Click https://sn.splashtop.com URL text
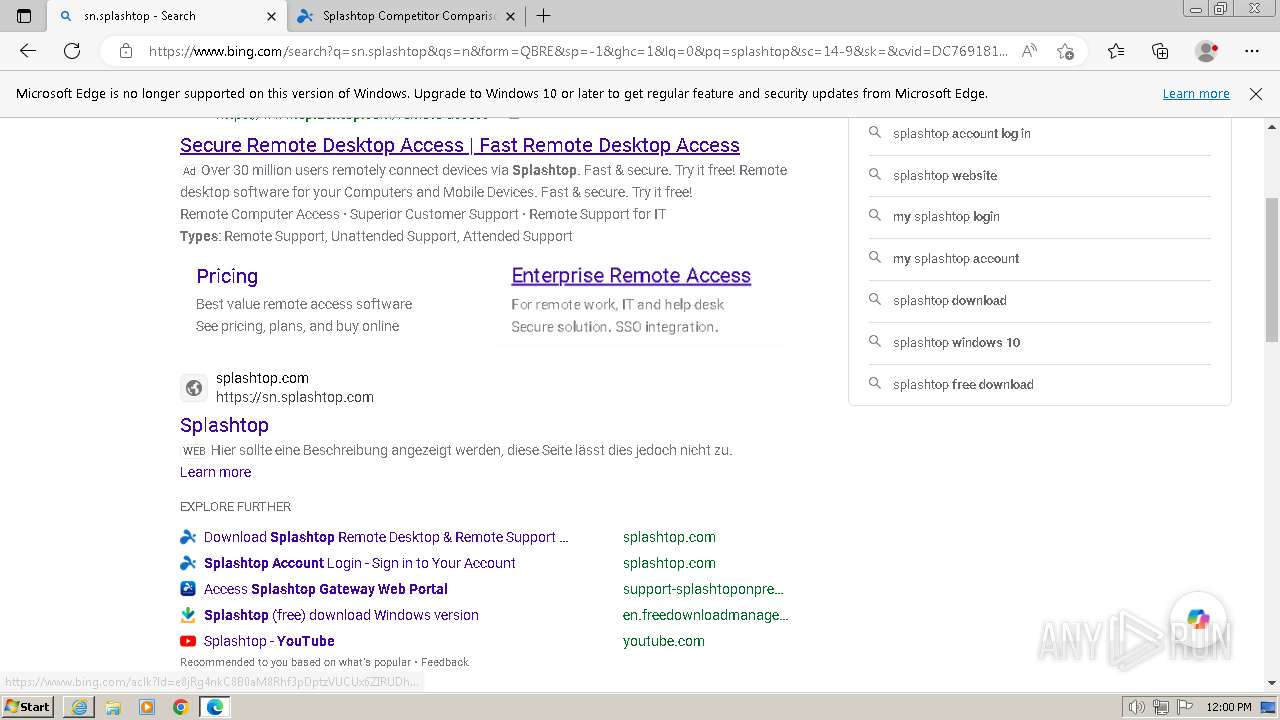The height and width of the screenshot is (720, 1280). pyautogui.click(x=295, y=397)
